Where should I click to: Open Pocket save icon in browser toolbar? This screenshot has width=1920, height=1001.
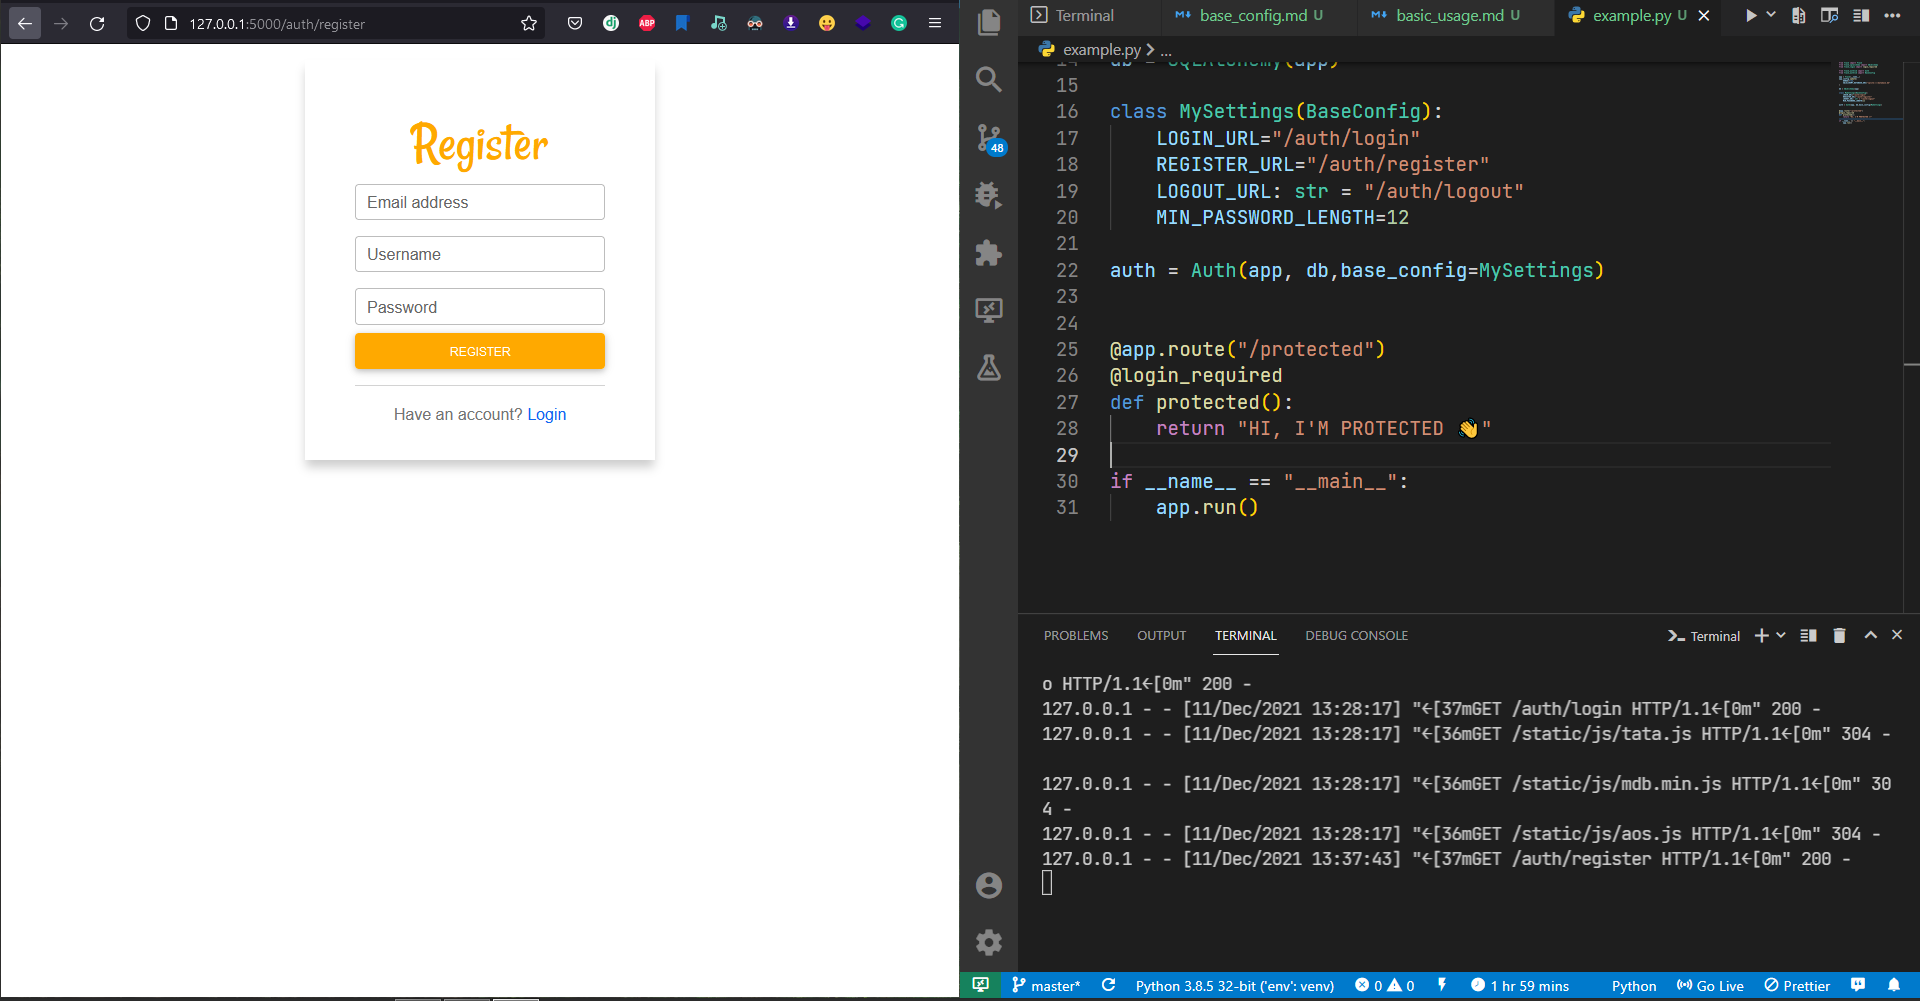(575, 23)
